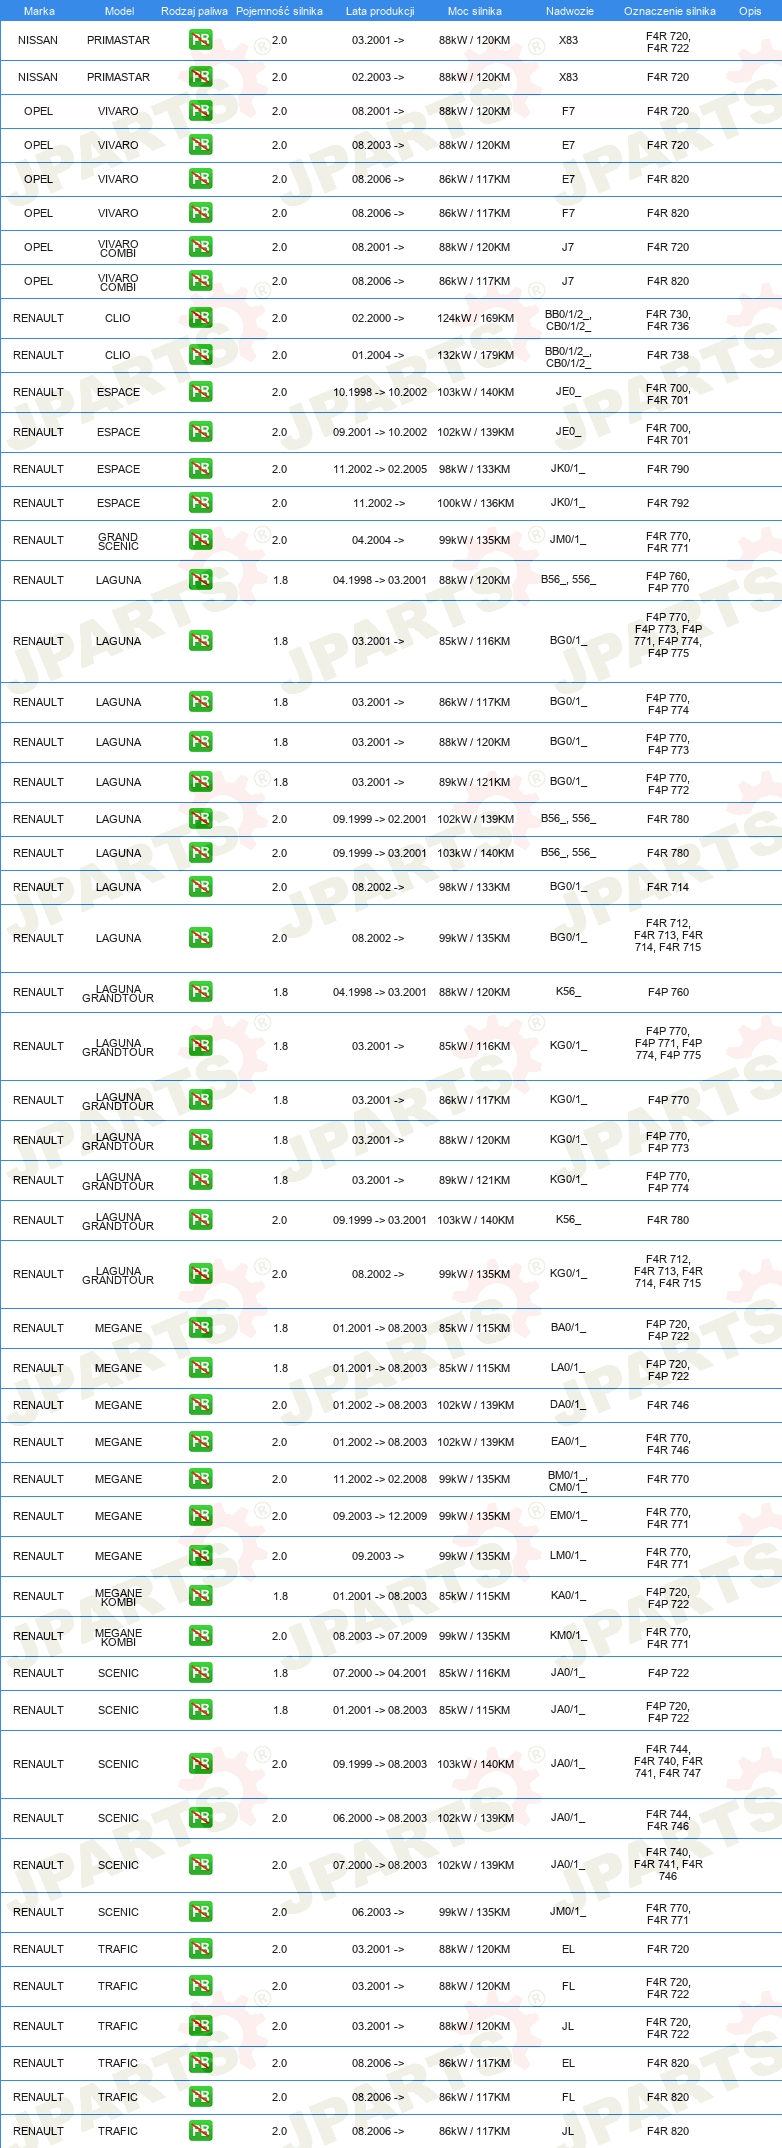Click fuel icon for Vivaro Combi 08.2006 row
The height and width of the screenshot is (2148, 782).
(x=200, y=281)
